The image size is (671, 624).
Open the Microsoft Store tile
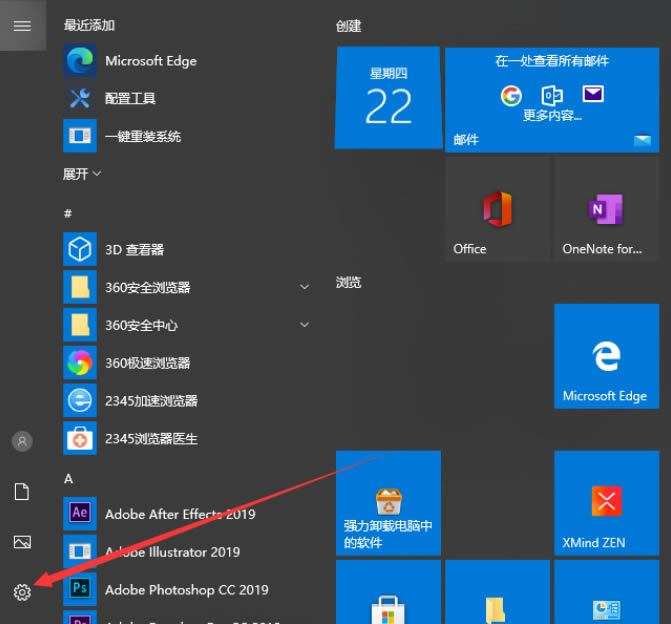coord(388,592)
